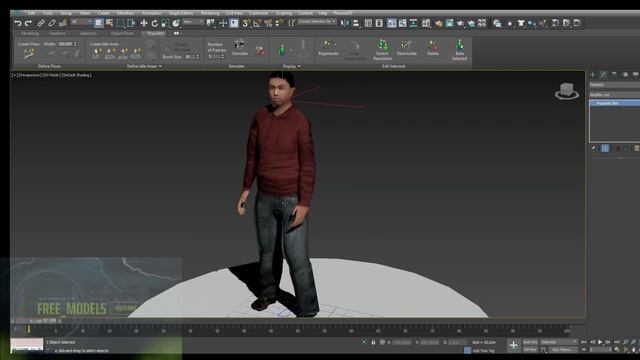Image resolution: width=640 pixels, height=360 pixels.
Task: Select the Select Object tool
Action: pos(99,23)
